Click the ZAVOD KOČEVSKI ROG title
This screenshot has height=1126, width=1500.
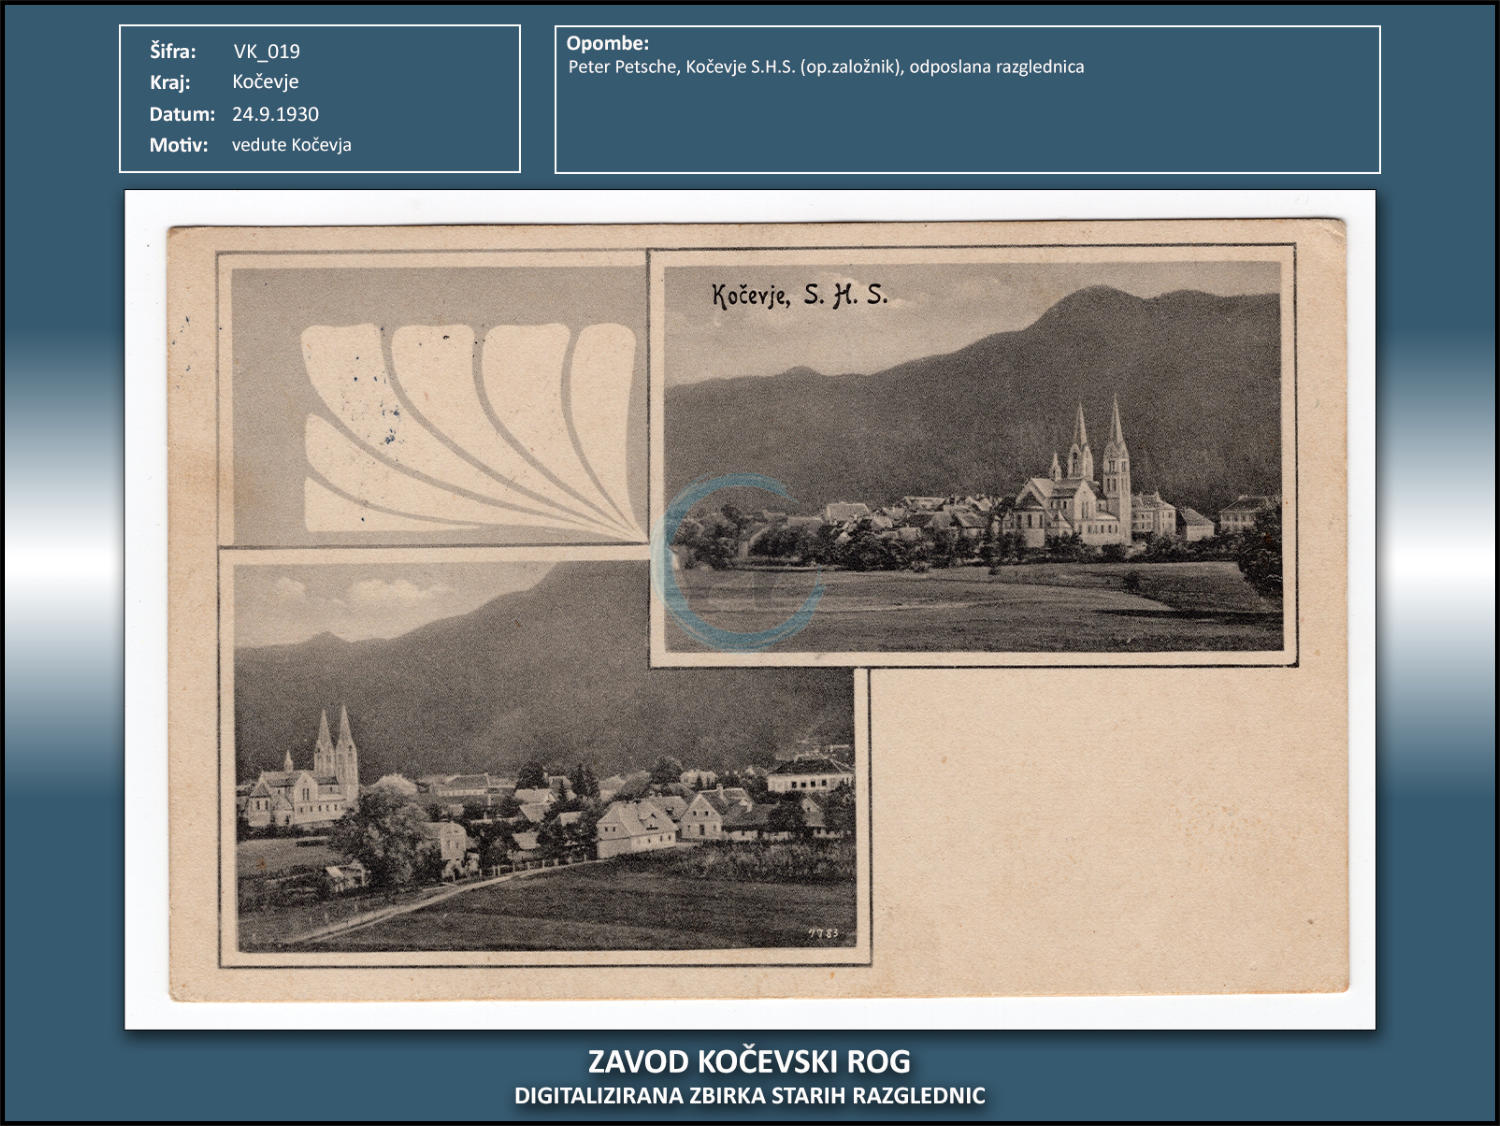749,1061
